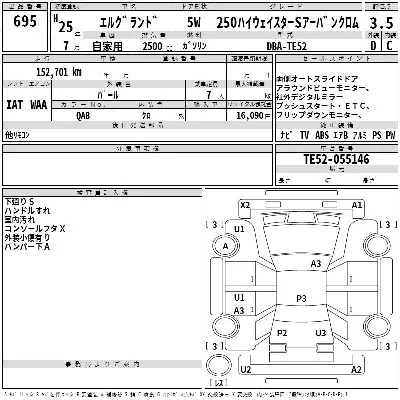Click the P2 rear damage mark
Viewport: 400px width, 400px height.
pos(282,333)
